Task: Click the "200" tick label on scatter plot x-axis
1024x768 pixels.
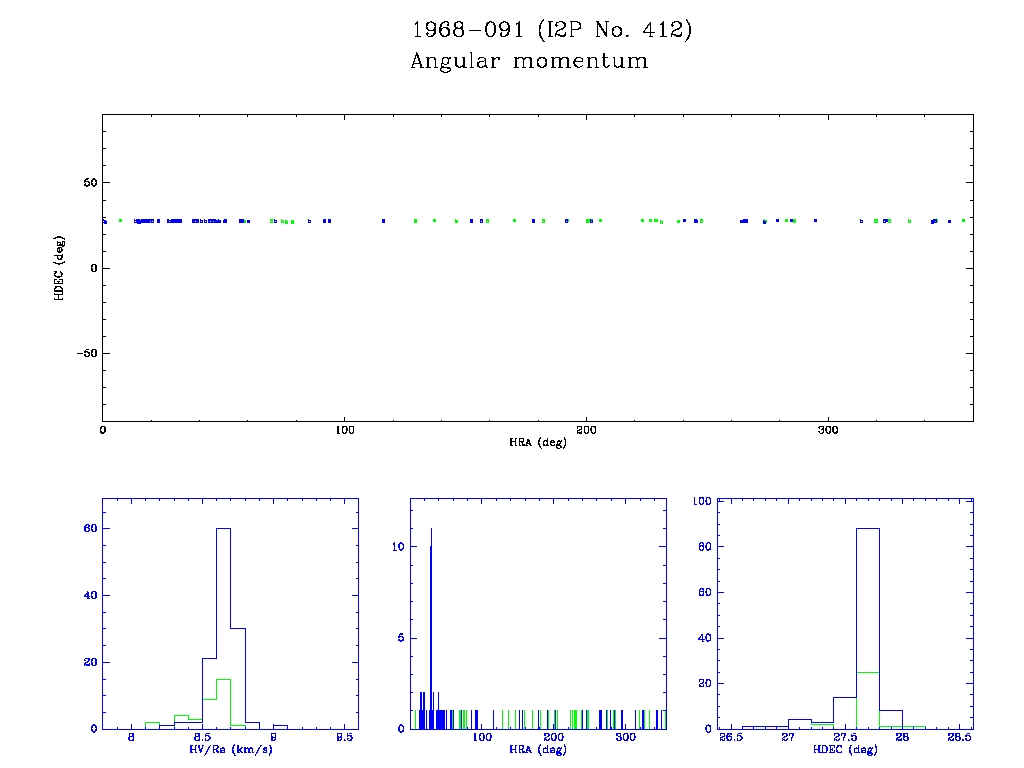Action: [586, 430]
